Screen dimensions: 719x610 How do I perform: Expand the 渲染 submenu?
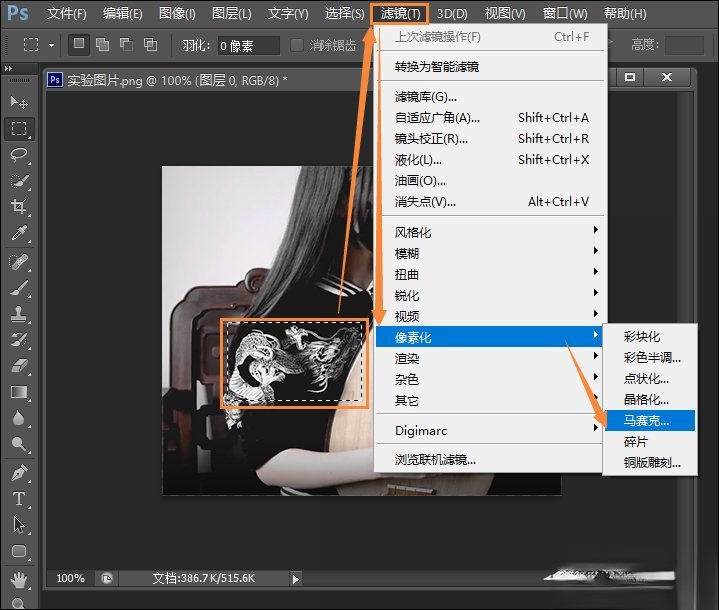pos(490,358)
